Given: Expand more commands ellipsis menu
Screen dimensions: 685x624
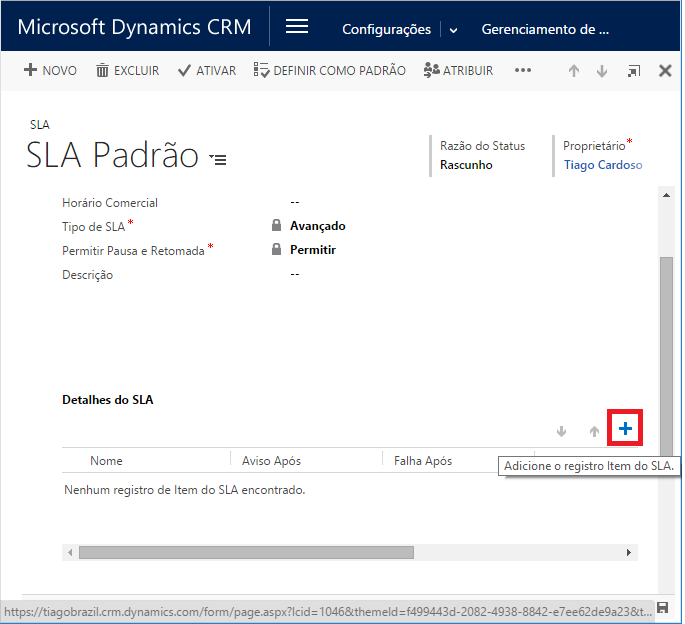Looking at the screenshot, I should pyautogui.click(x=523, y=71).
